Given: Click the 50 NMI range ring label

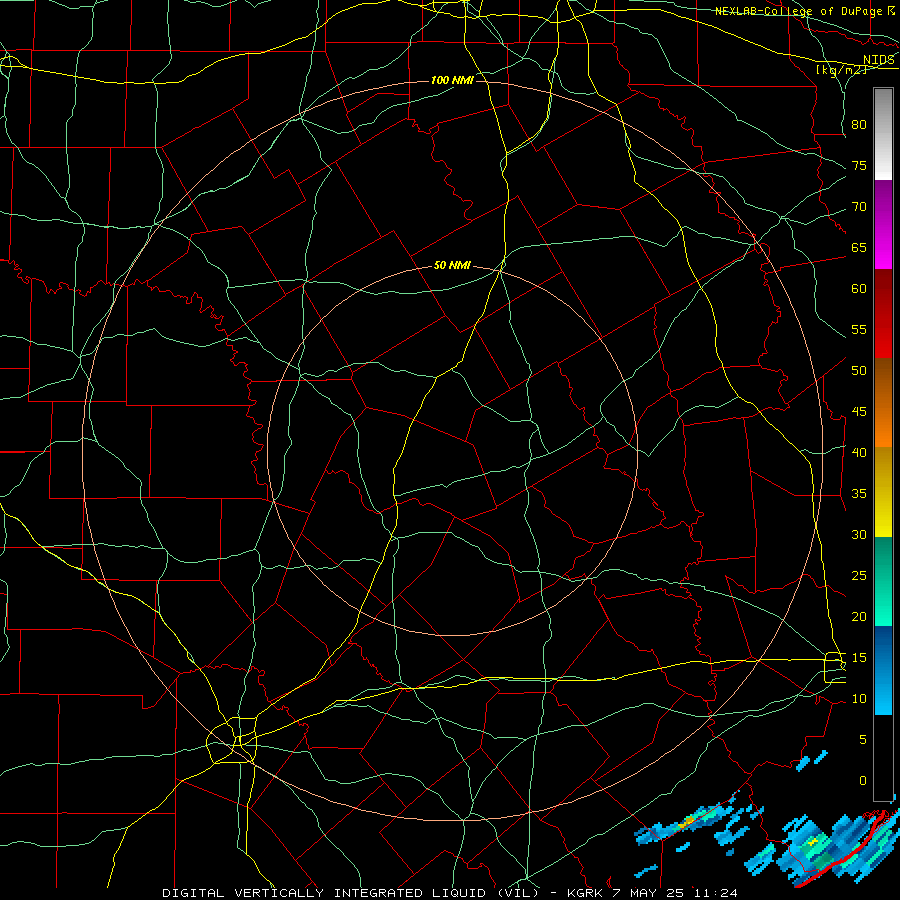Looking at the screenshot, I should (x=452, y=265).
